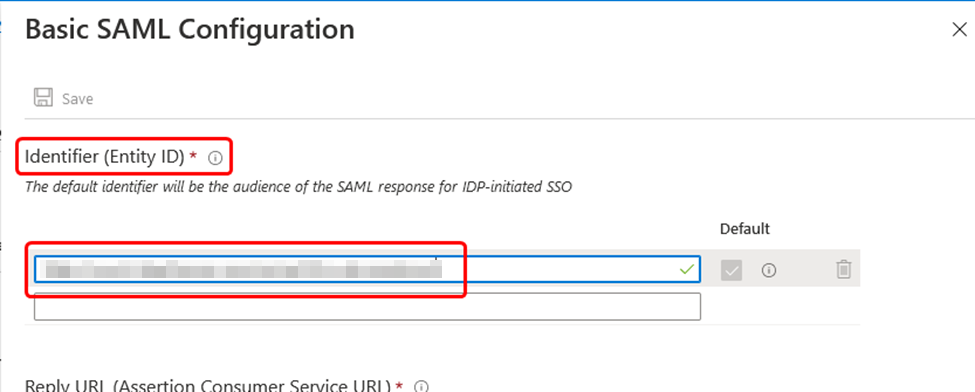Toggle the Default checkbox for the identifier
This screenshot has width=975, height=392.
coord(731,270)
